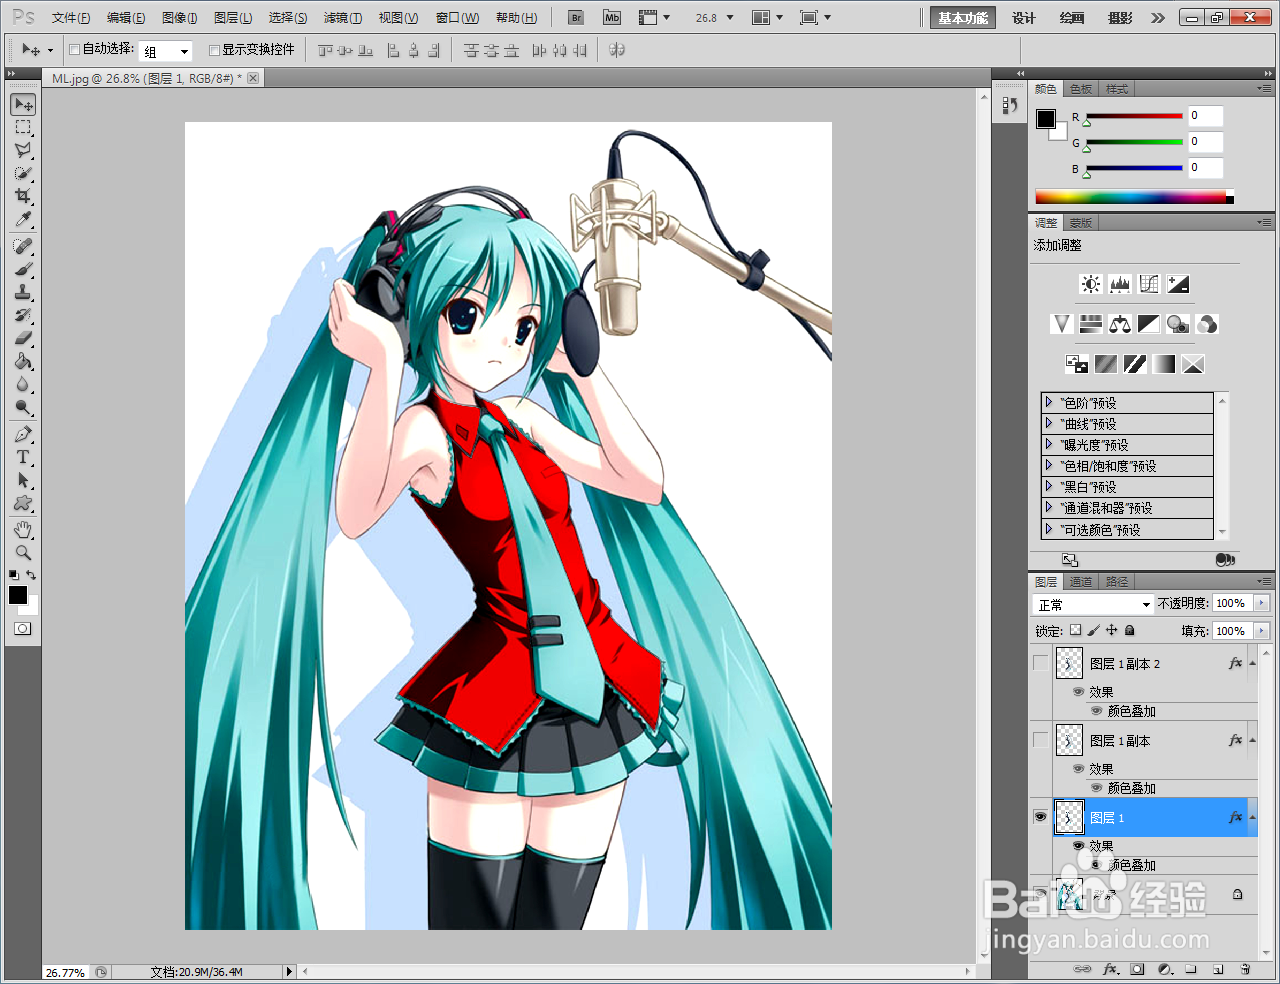This screenshot has height=984, width=1280.
Task: Select the Clone Stamp tool
Action: point(23,292)
